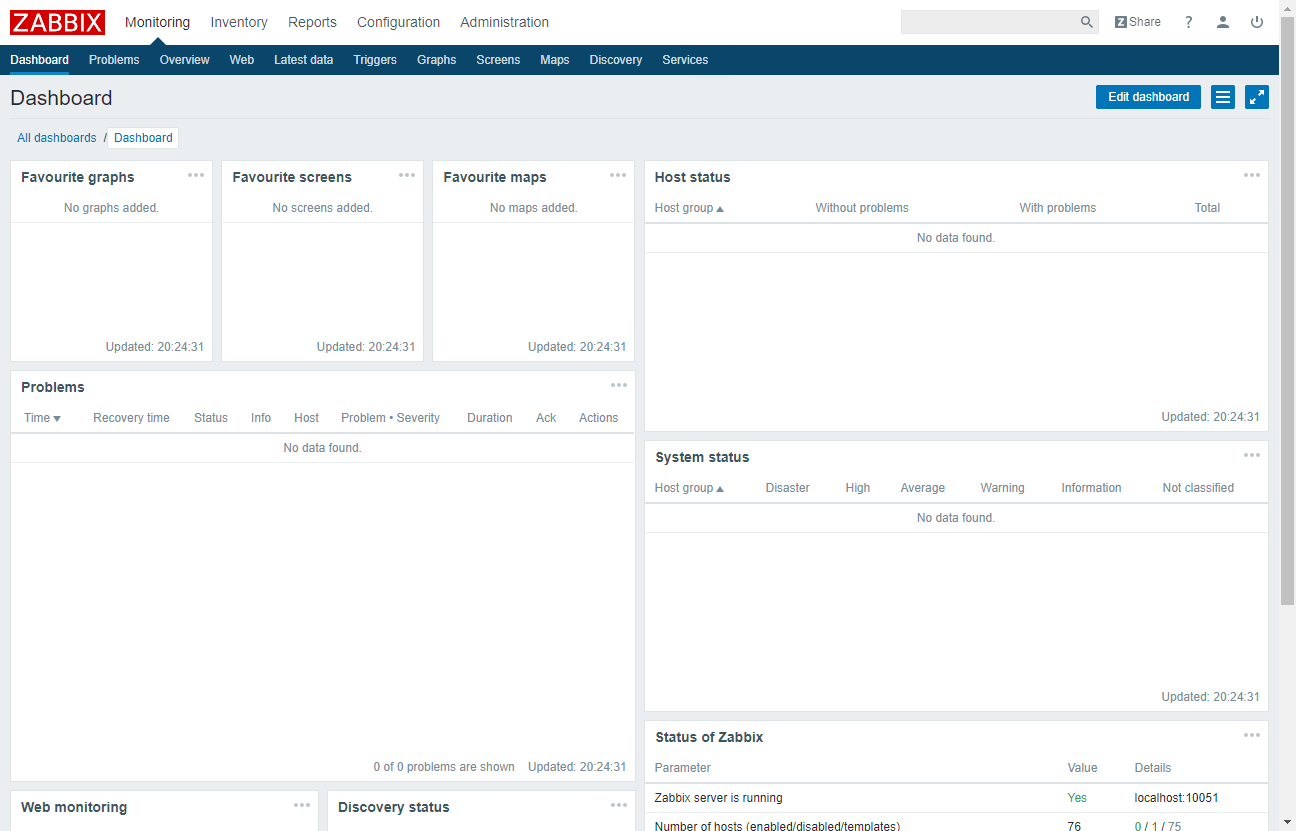Click the 'localhost:10051' details text
Viewport: 1296px width, 831px height.
click(x=1176, y=798)
